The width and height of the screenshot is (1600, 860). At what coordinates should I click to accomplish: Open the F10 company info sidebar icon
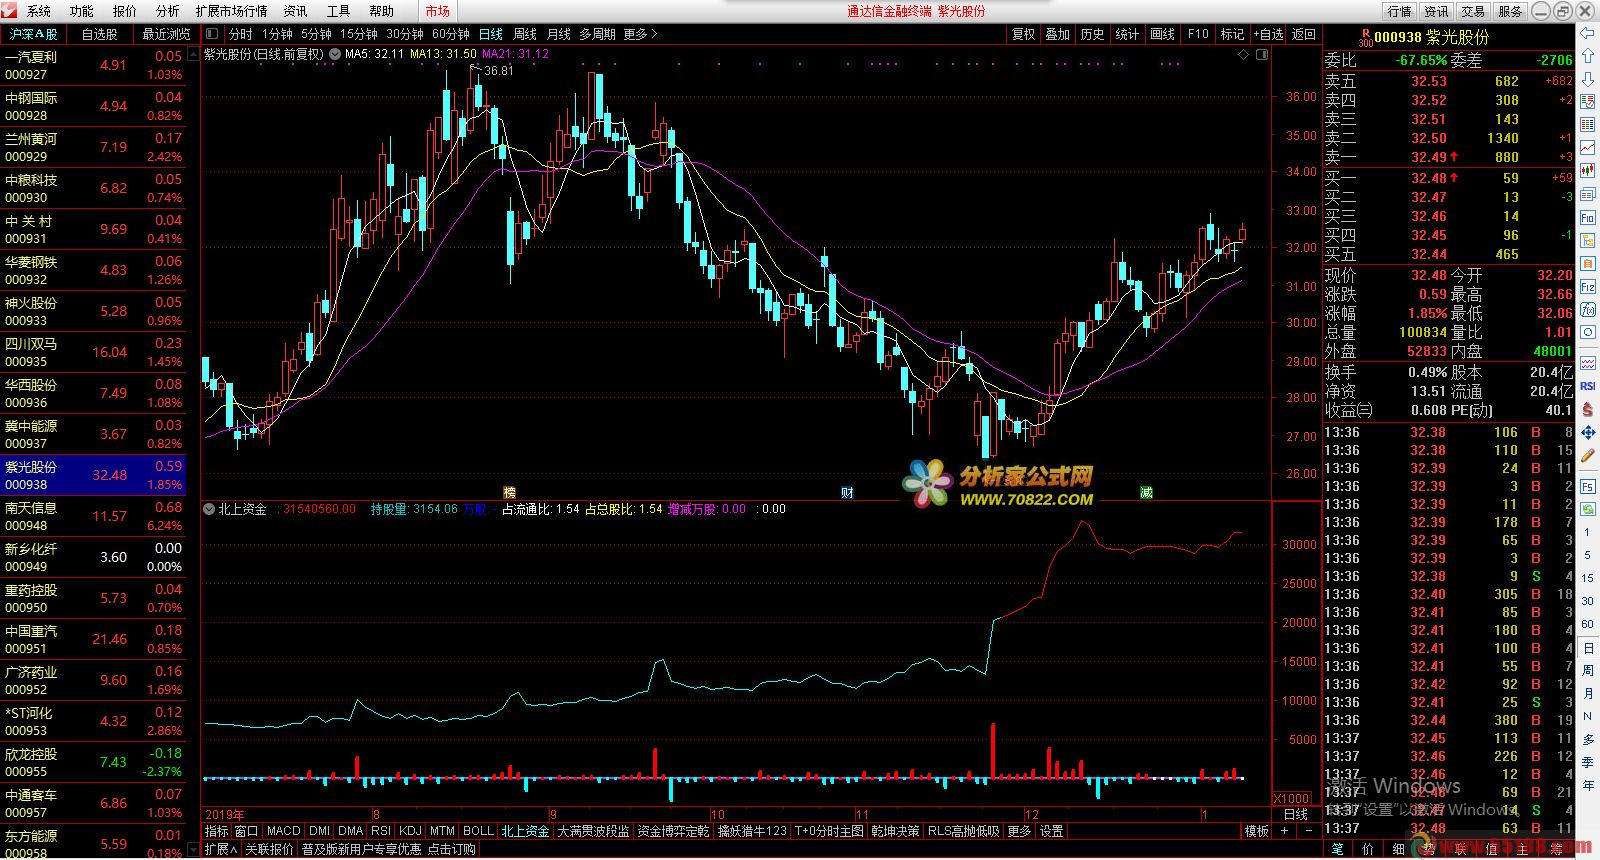(1588, 217)
